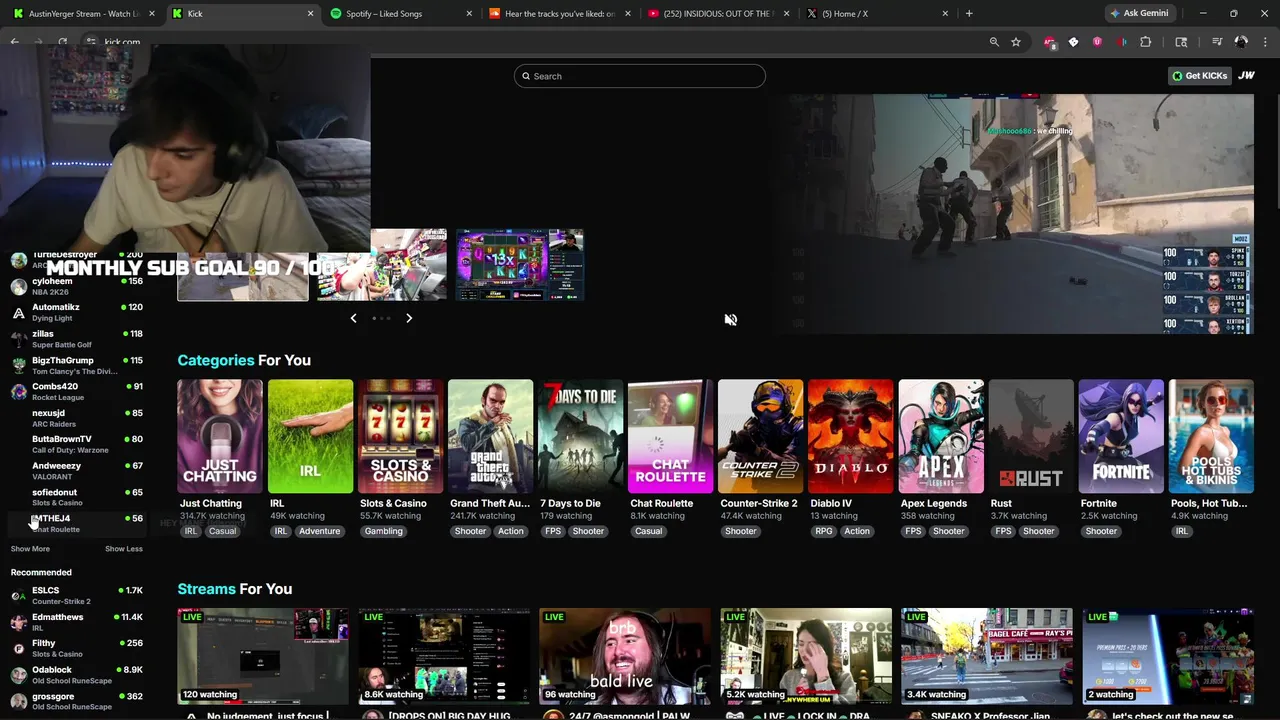Open the Grand Theft Auto category card
1280x720 pixels.
(x=490, y=436)
